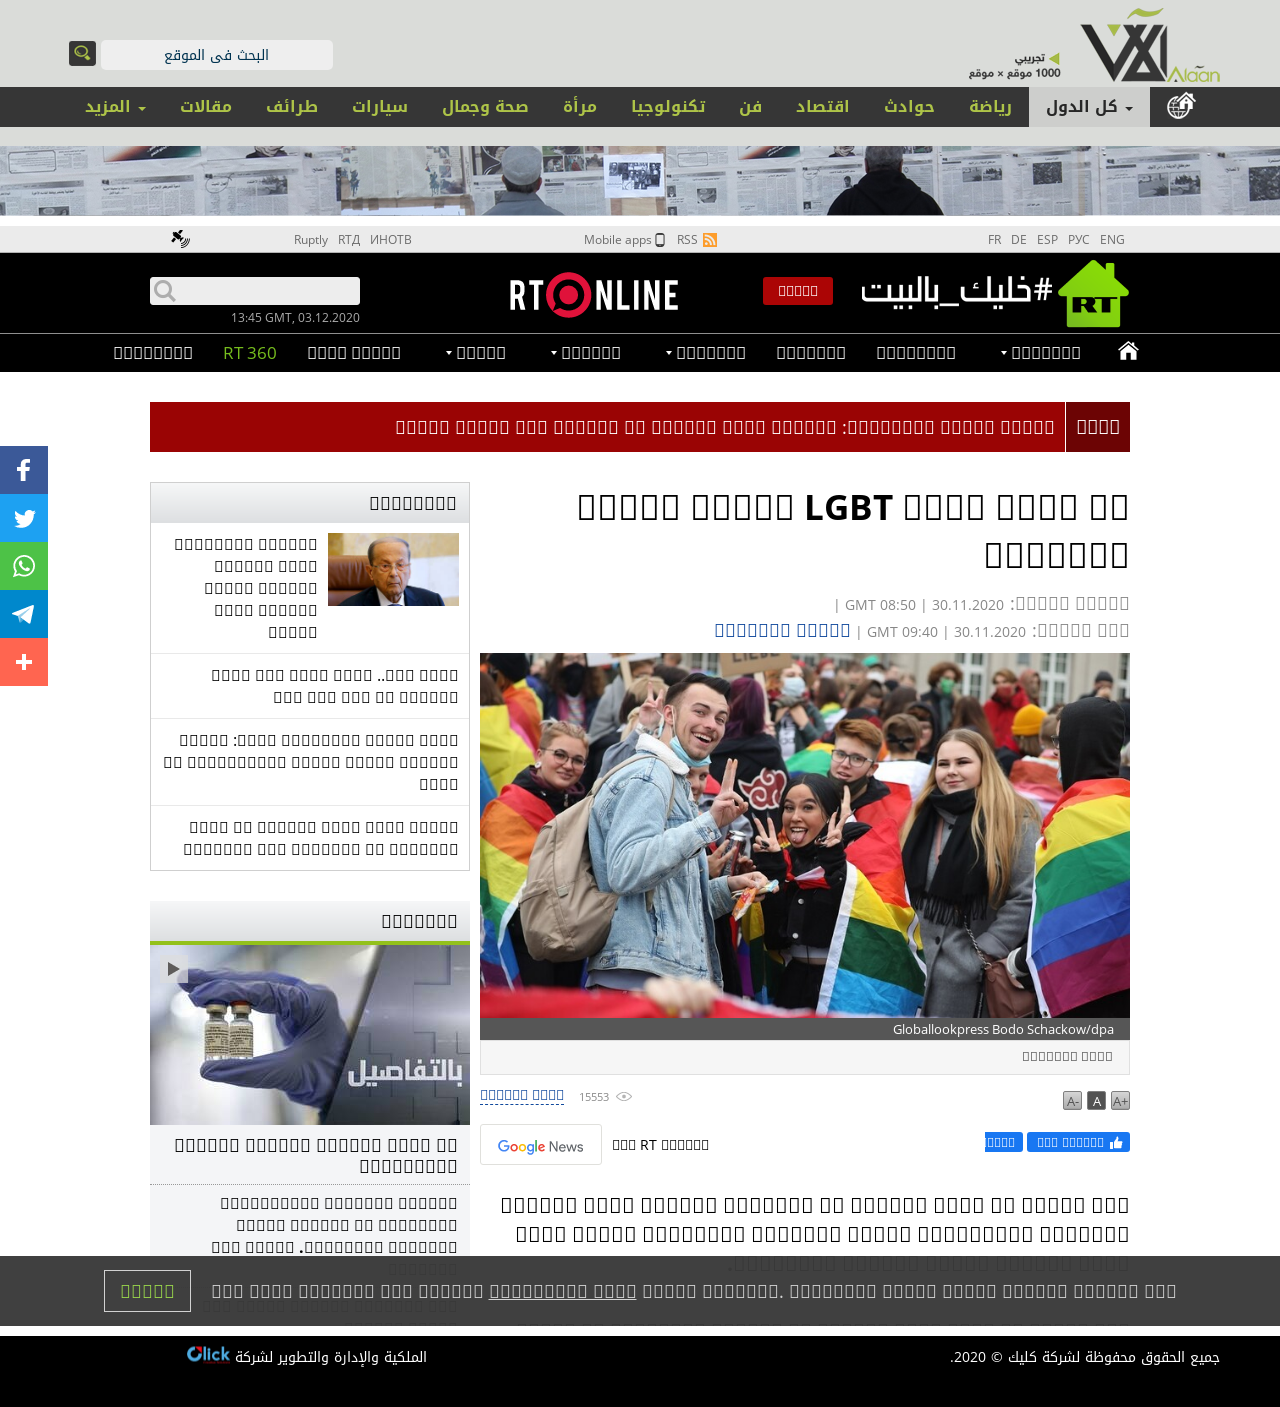The height and width of the screenshot is (1407, 1280).
Task: Reset font size with A button
Action: [1096, 1101]
